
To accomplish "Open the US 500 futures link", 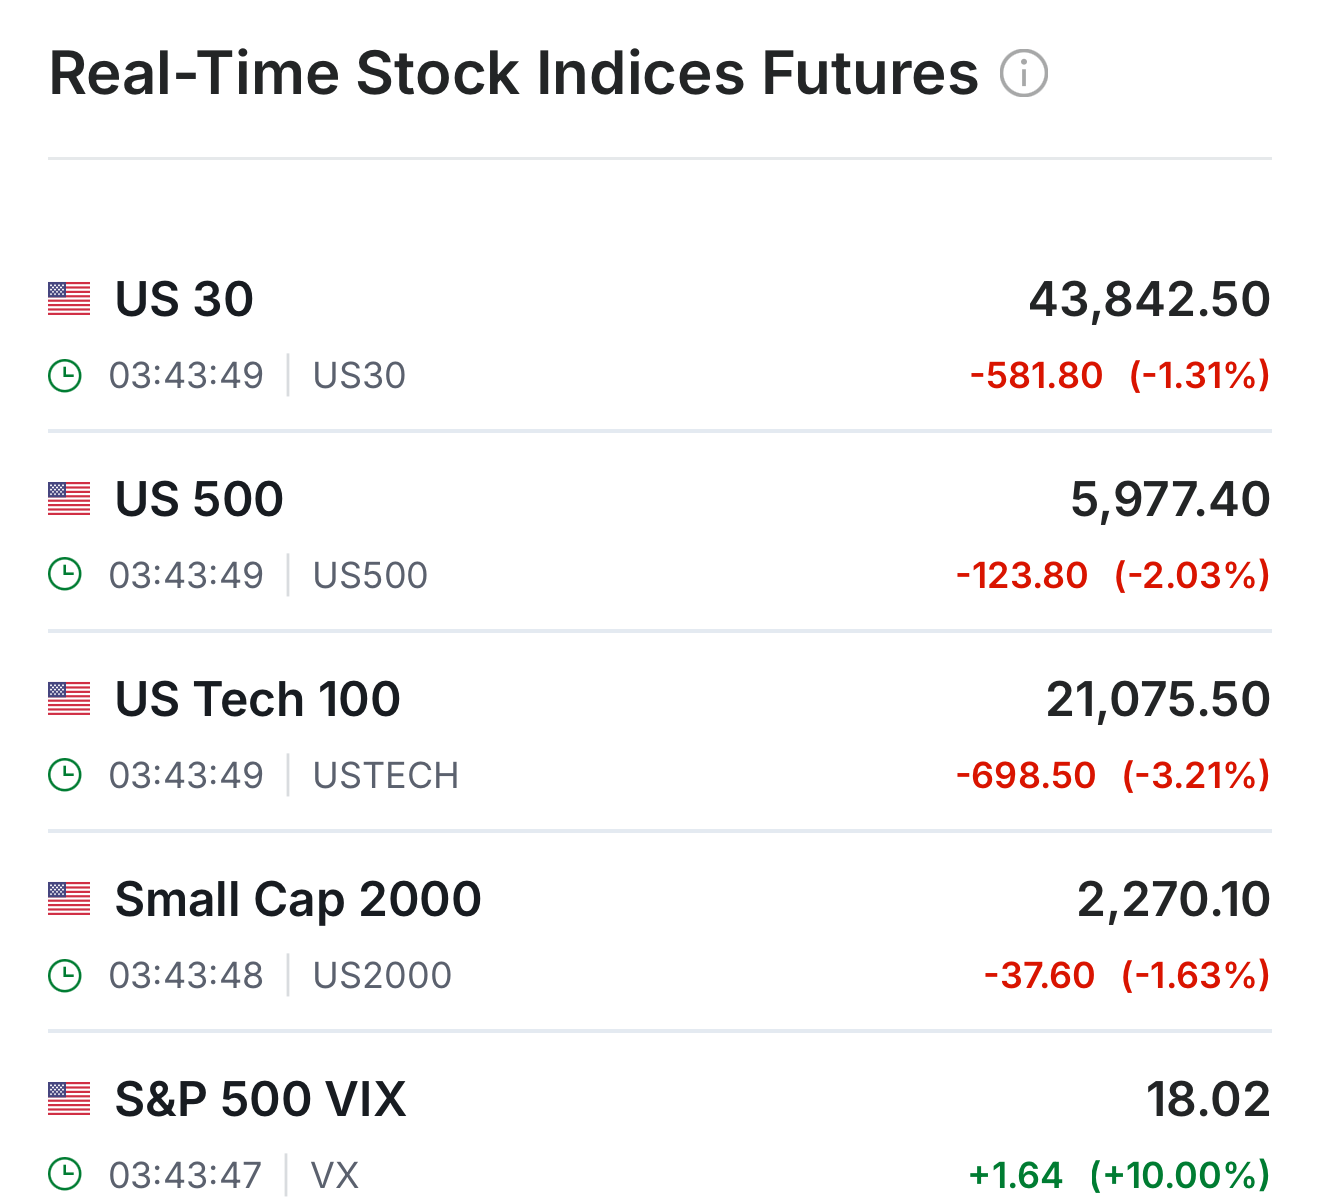I will click(199, 499).
